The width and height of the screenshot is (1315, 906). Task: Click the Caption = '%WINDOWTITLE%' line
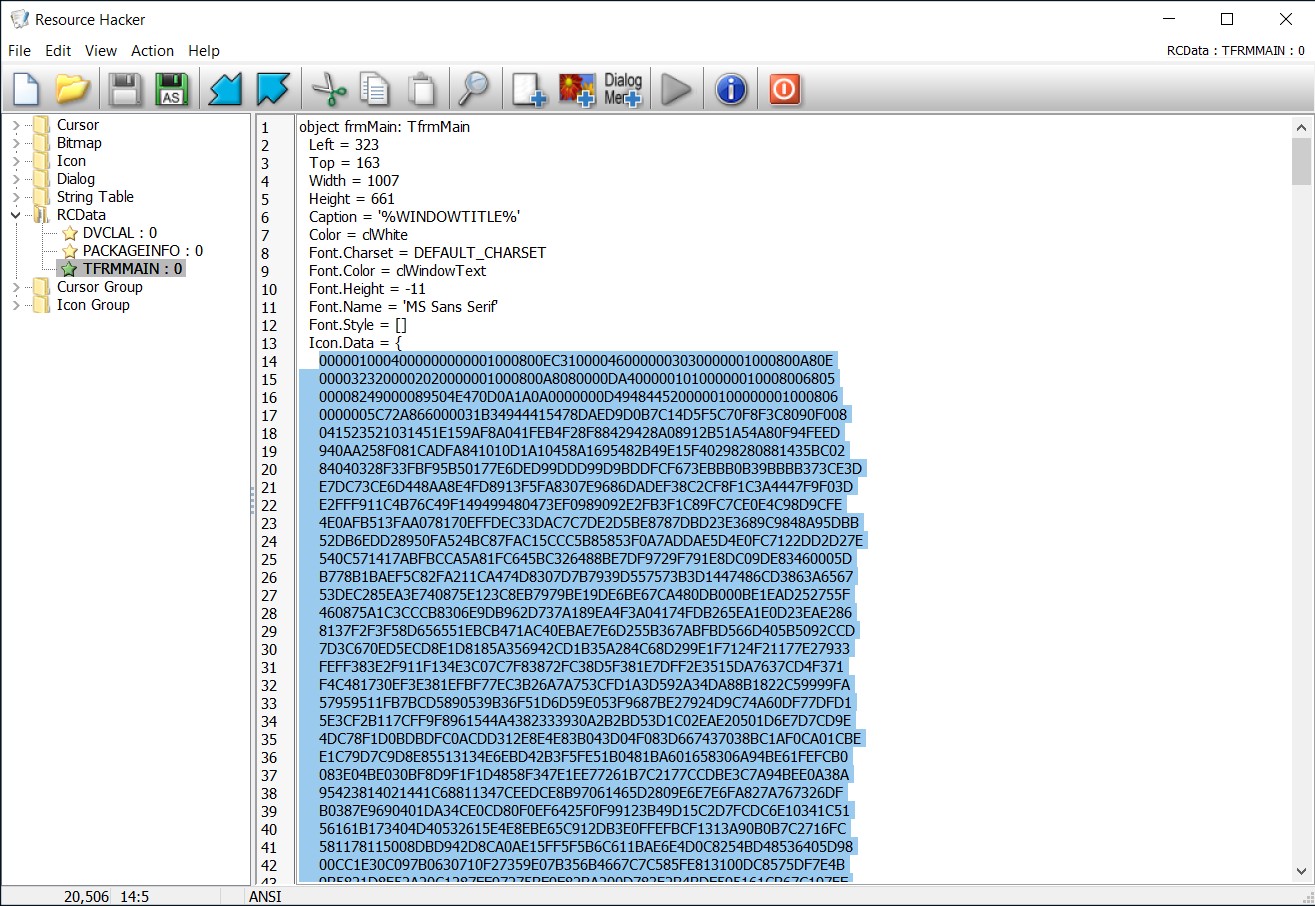point(415,217)
